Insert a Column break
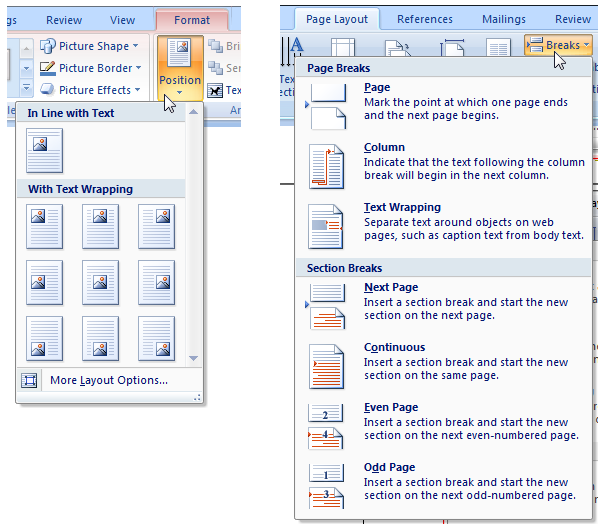Viewport: 605px width, 524px height. [x=443, y=166]
